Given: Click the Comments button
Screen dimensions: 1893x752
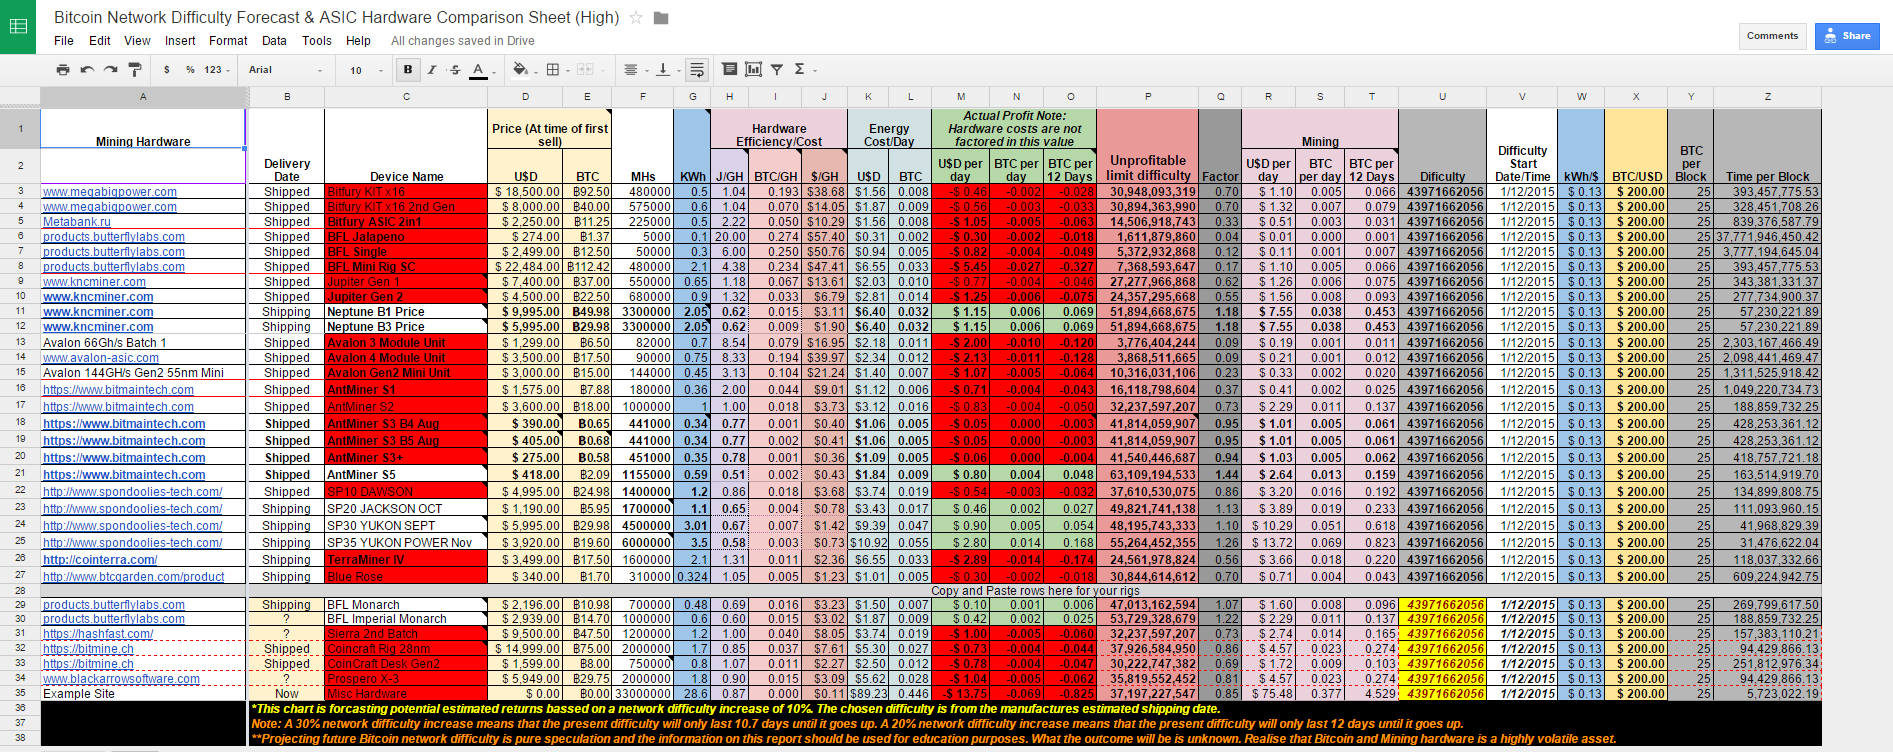Looking at the screenshot, I should point(1772,36).
